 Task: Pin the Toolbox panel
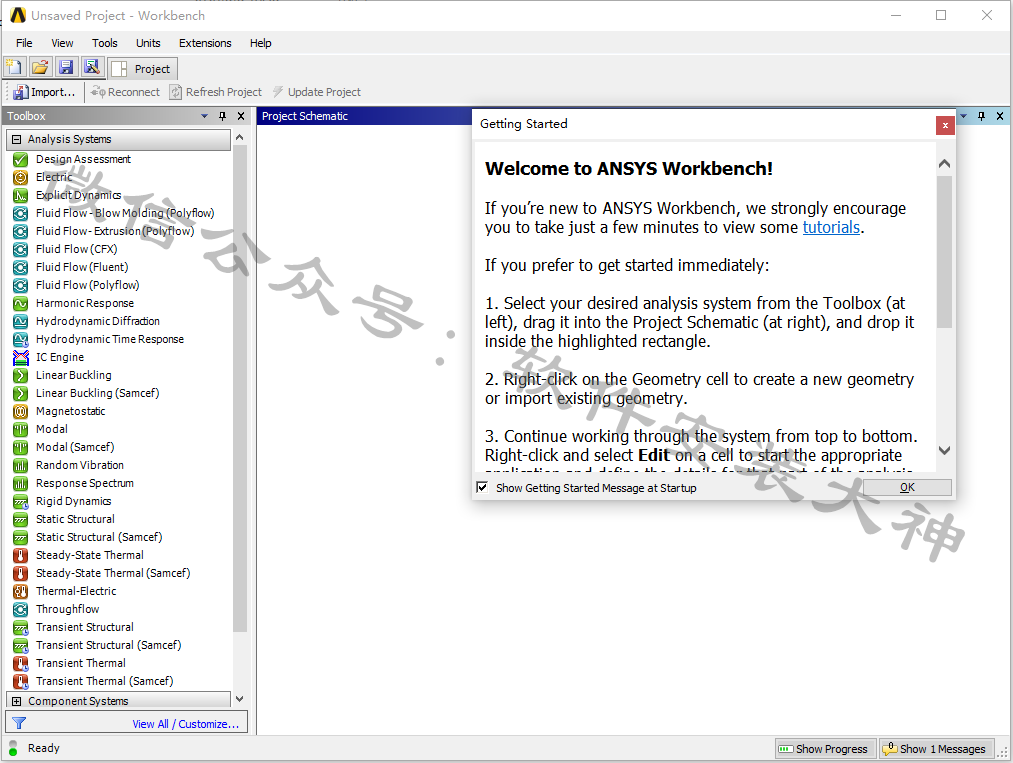(x=222, y=116)
